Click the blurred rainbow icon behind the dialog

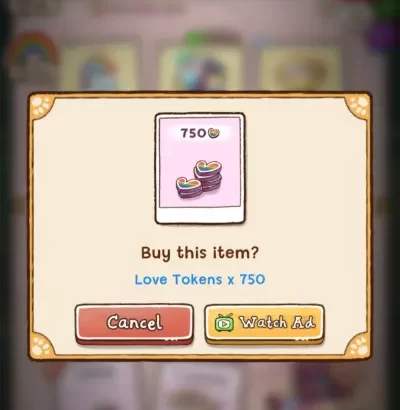pyautogui.click(x=33, y=50)
